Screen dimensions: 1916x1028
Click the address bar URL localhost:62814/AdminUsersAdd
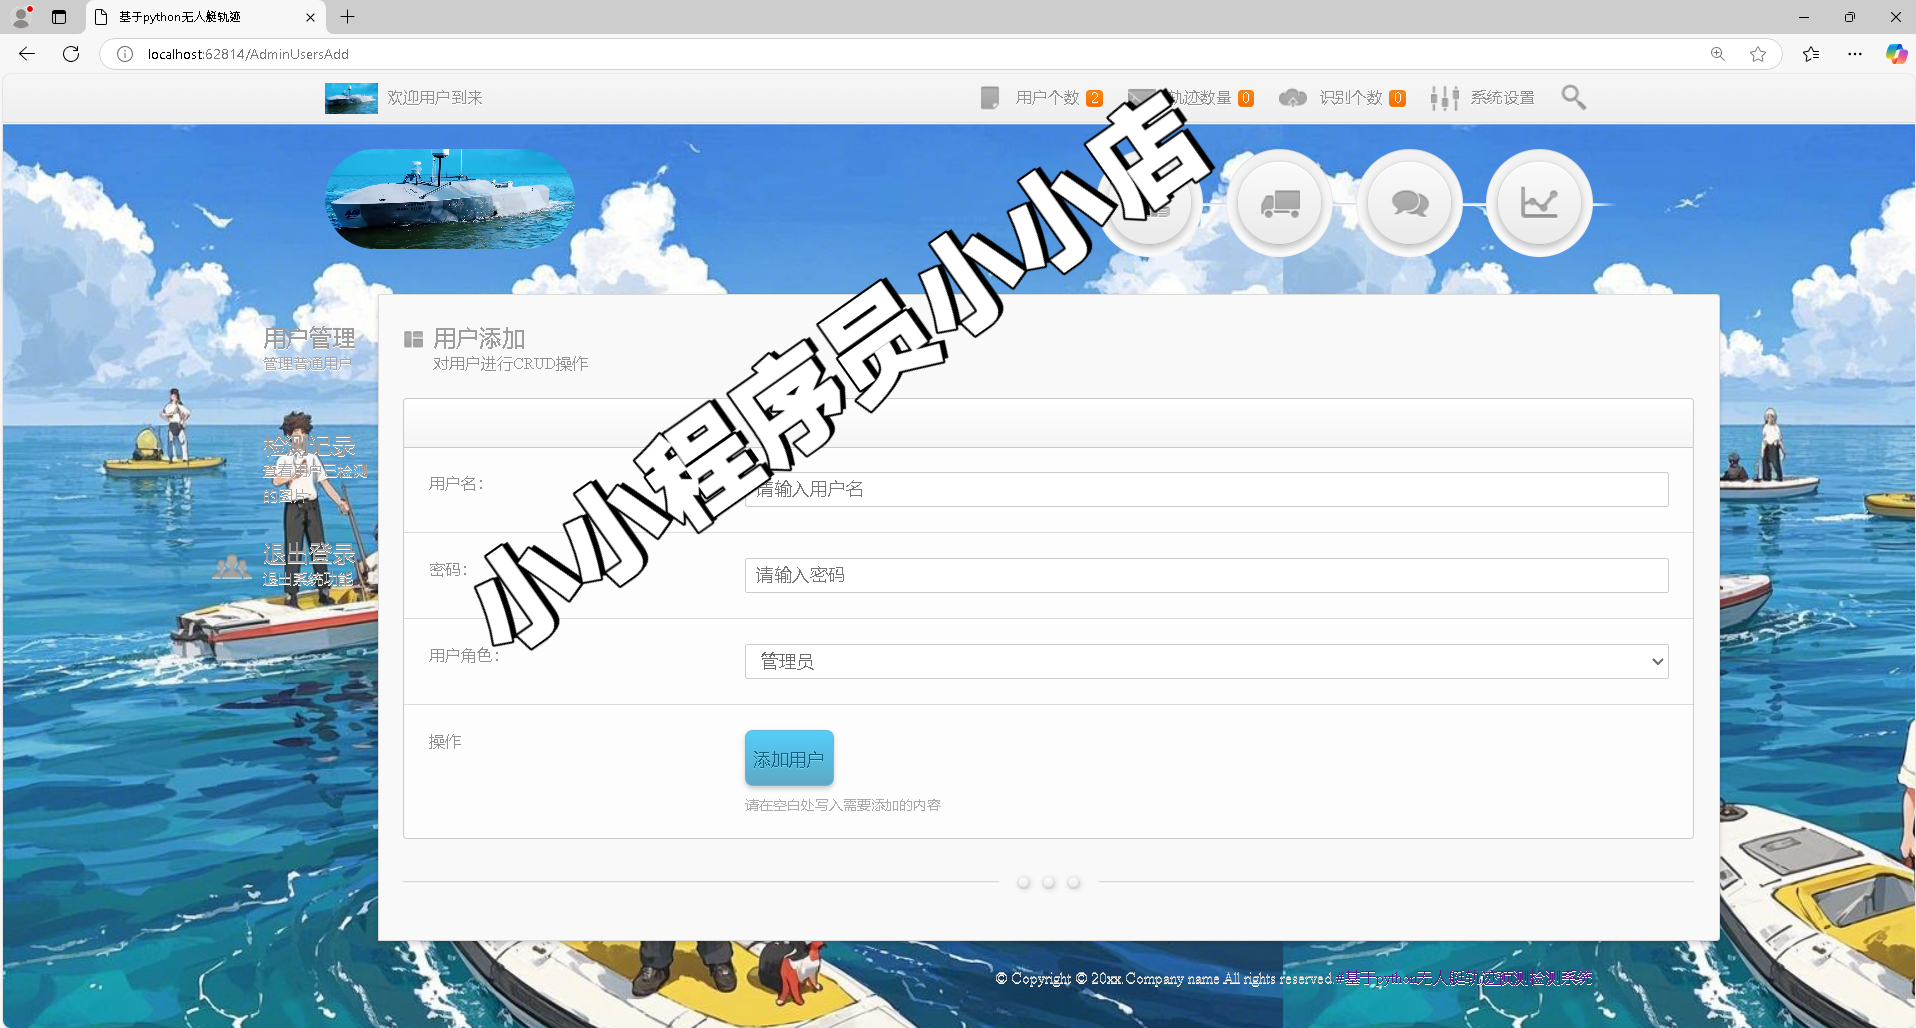(248, 54)
